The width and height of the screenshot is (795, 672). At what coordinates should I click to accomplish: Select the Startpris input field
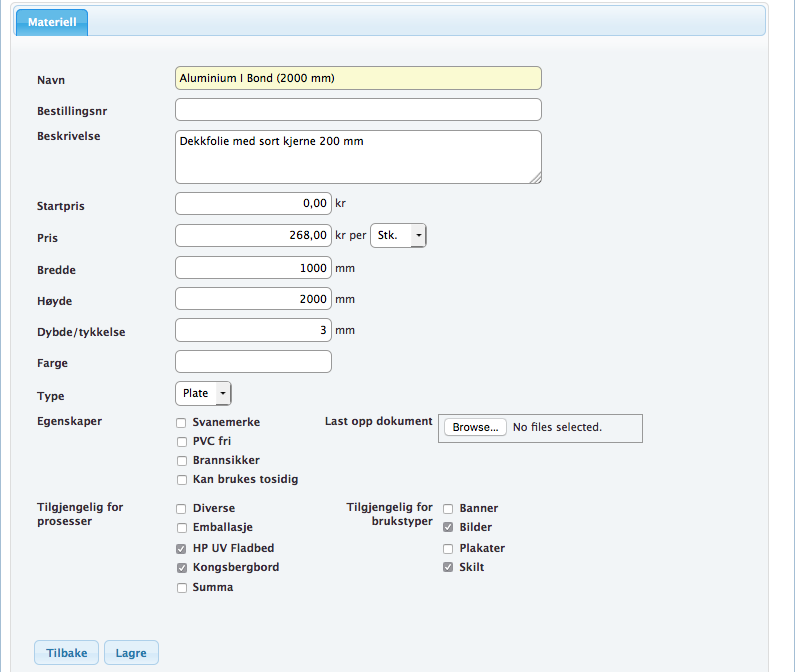pyautogui.click(x=253, y=203)
